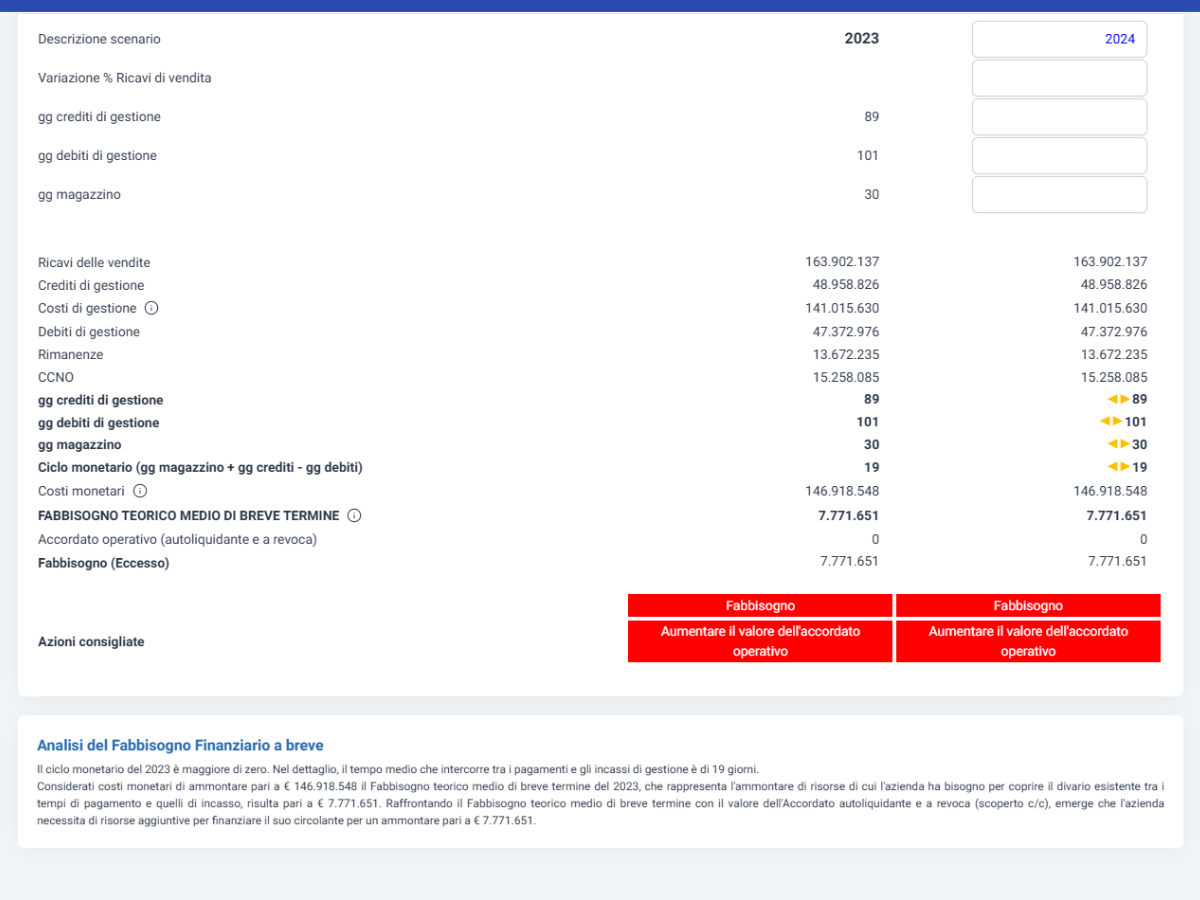Click the Accordato operativo row label
Image resolution: width=1200 pixels, height=900 pixels.
click(x=177, y=540)
